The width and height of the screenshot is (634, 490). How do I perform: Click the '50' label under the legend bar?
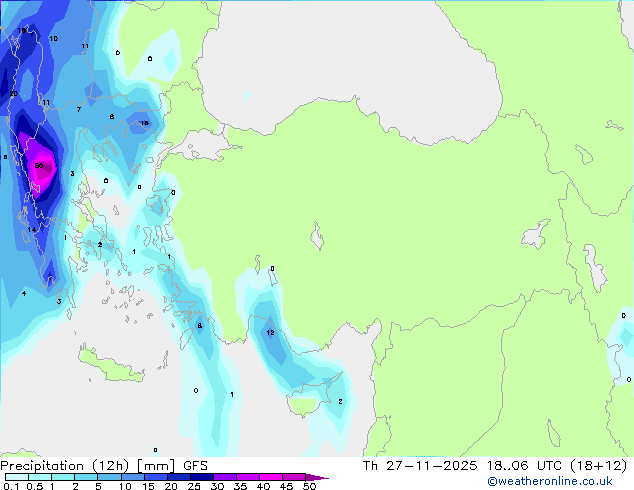[x=310, y=486]
